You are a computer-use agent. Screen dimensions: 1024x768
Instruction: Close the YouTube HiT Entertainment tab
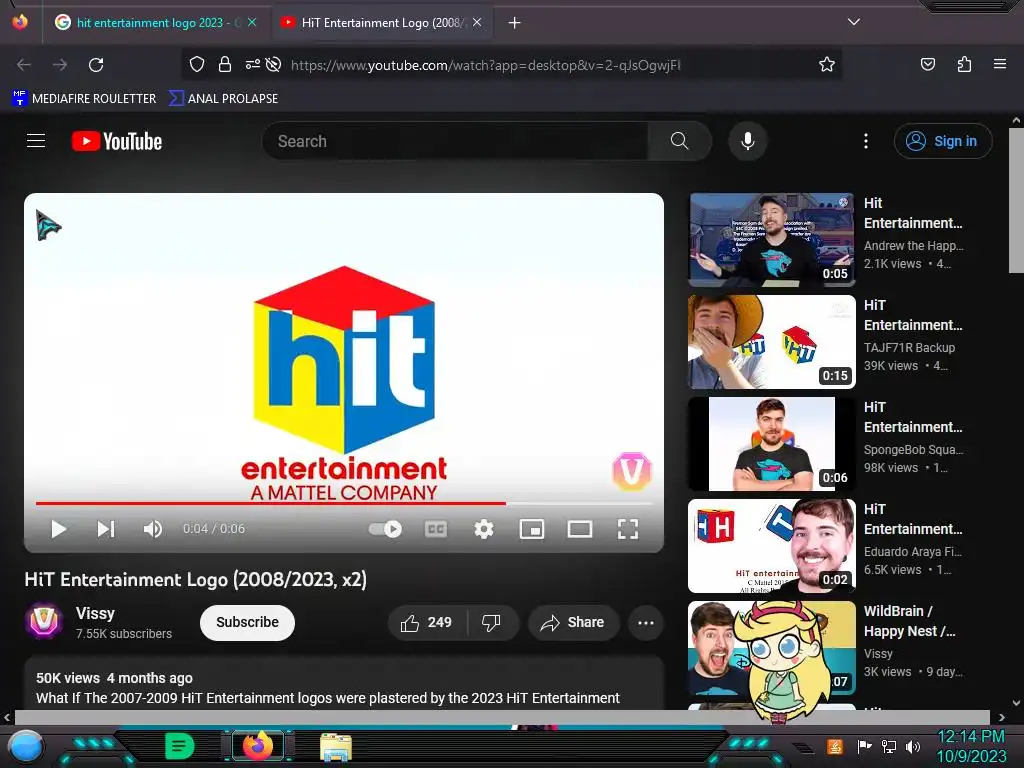(477, 22)
